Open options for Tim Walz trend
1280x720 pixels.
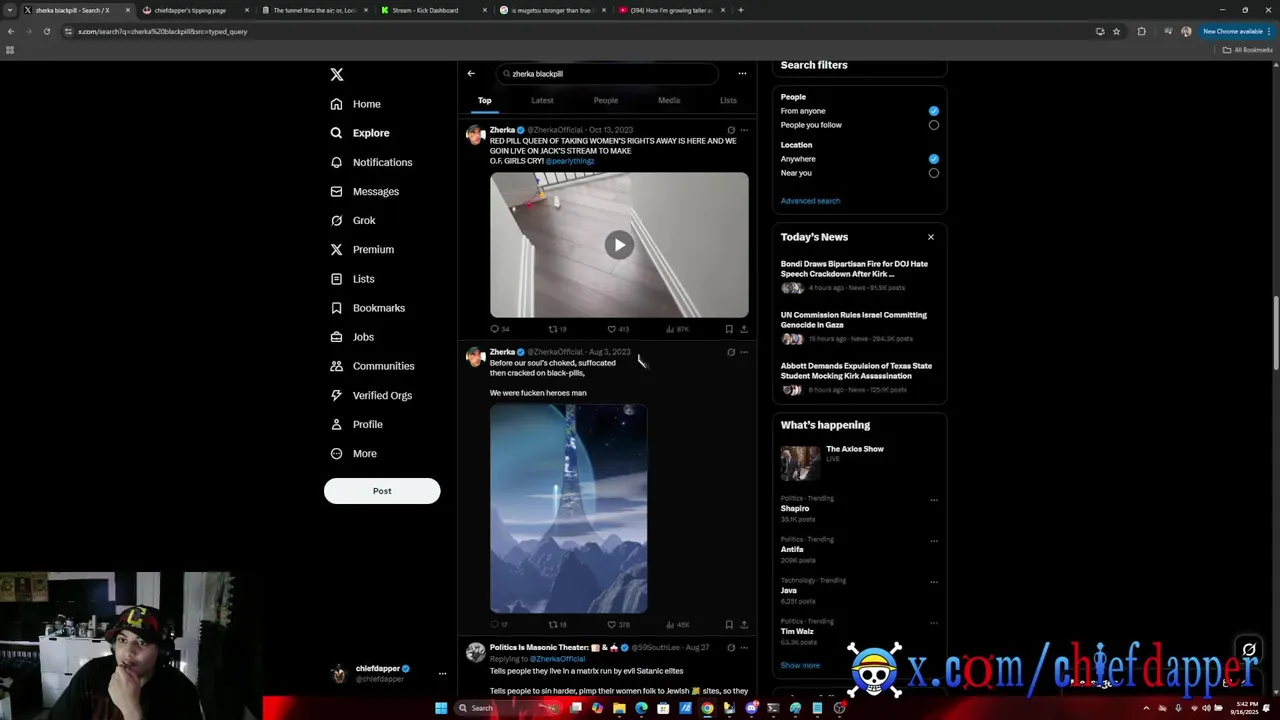point(934,623)
